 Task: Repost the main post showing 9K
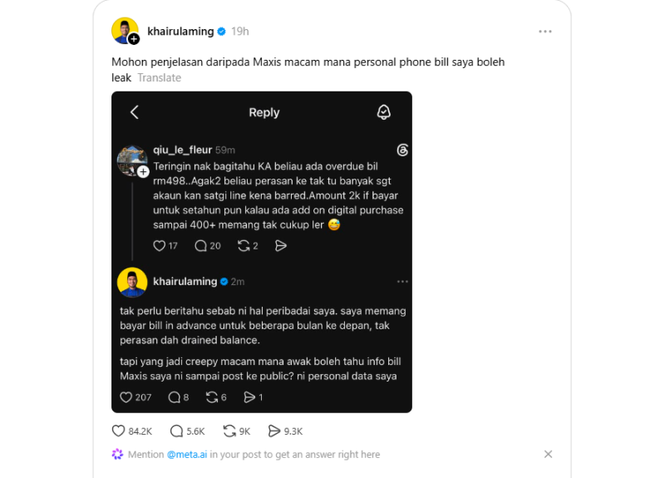[x=229, y=431]
